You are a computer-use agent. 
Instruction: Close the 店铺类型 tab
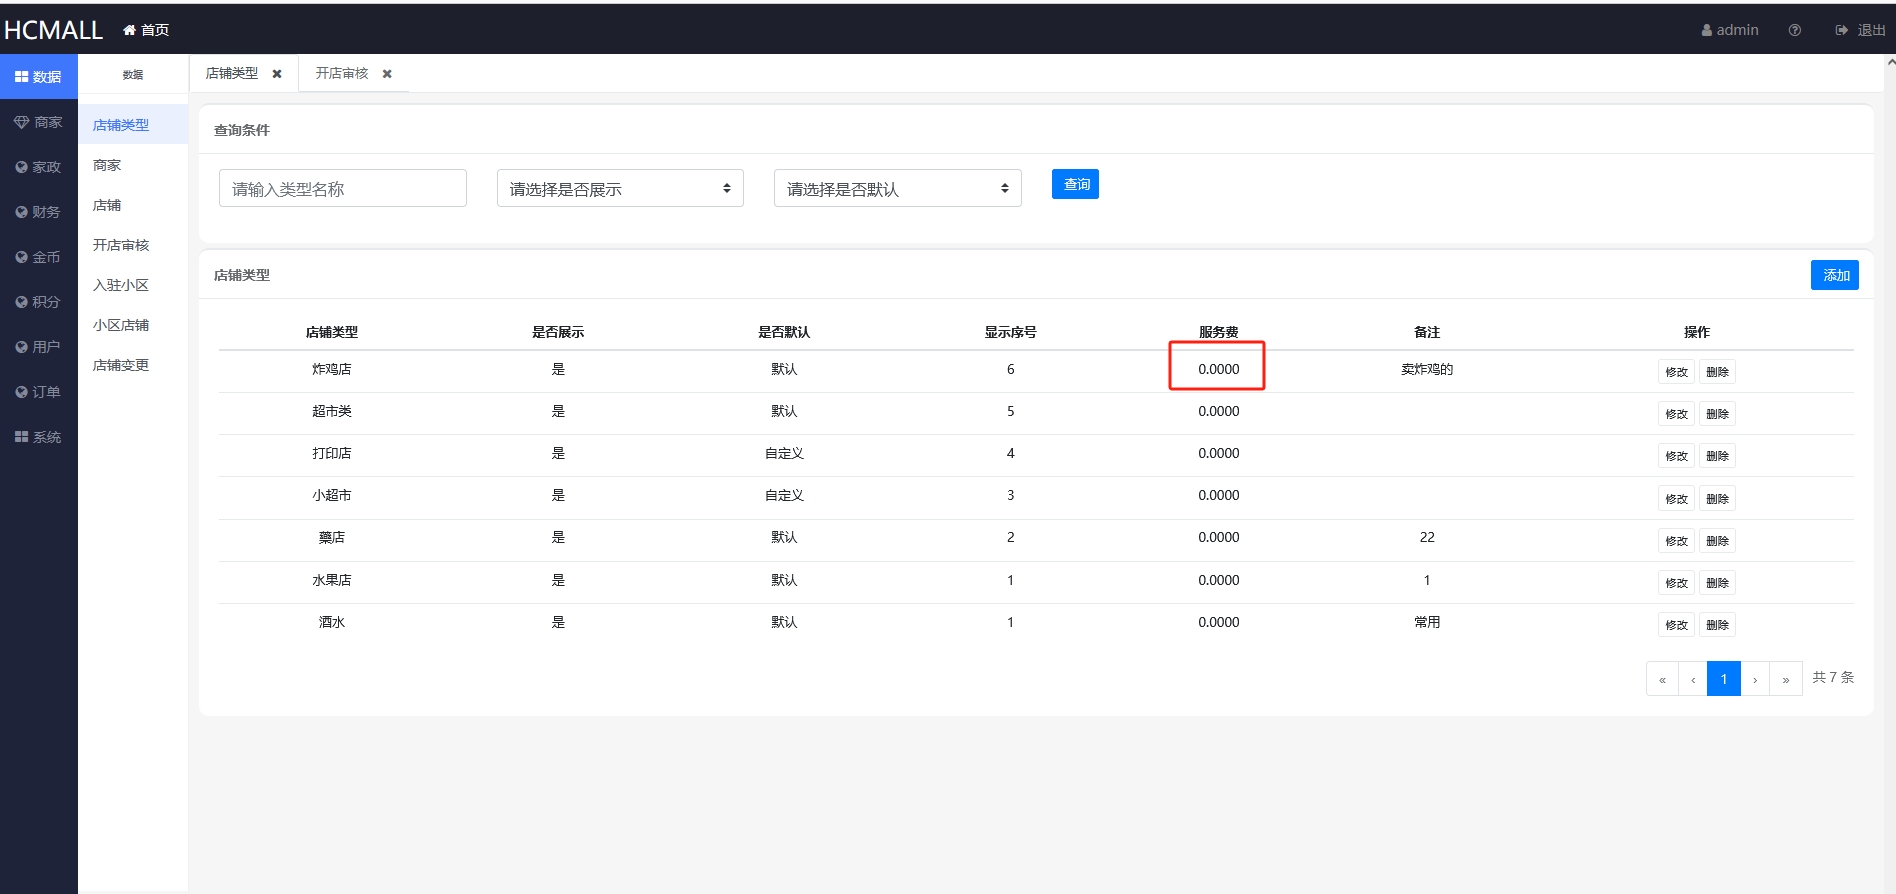pos(277,74)
